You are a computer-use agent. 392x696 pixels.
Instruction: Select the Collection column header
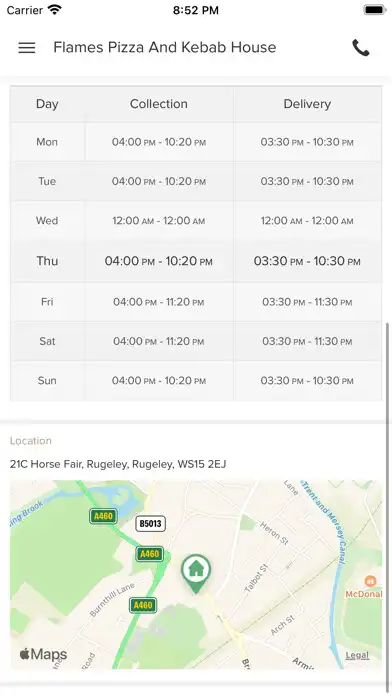[158, 104]
